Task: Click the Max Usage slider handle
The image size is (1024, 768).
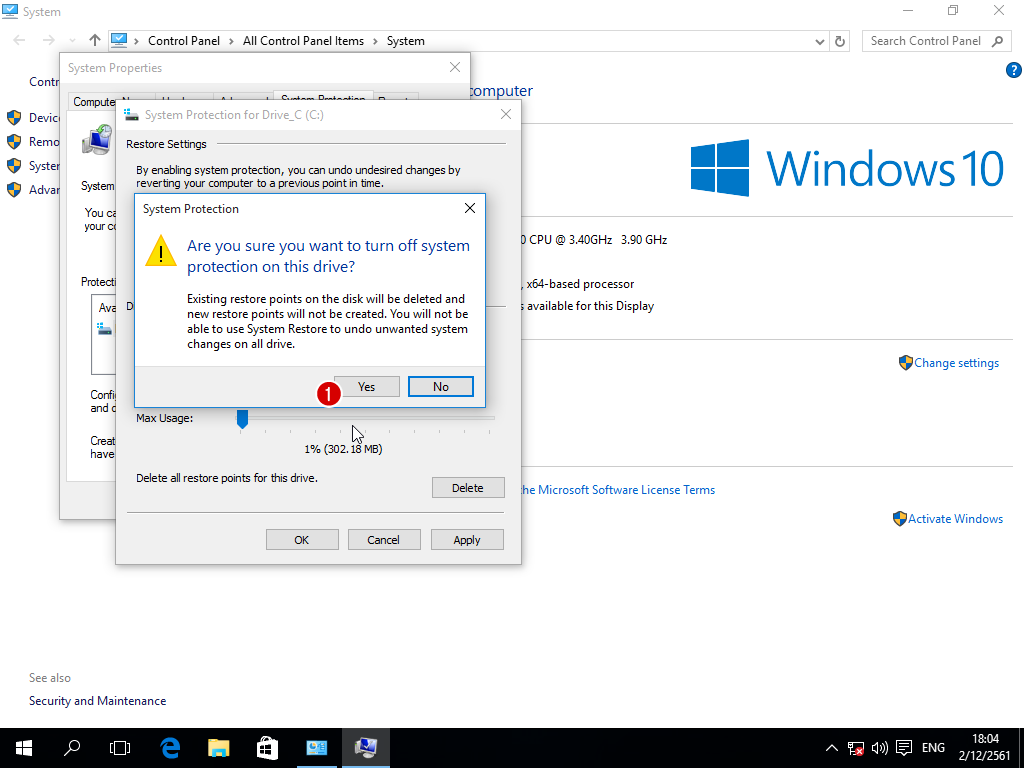Action: coord(242,418)
